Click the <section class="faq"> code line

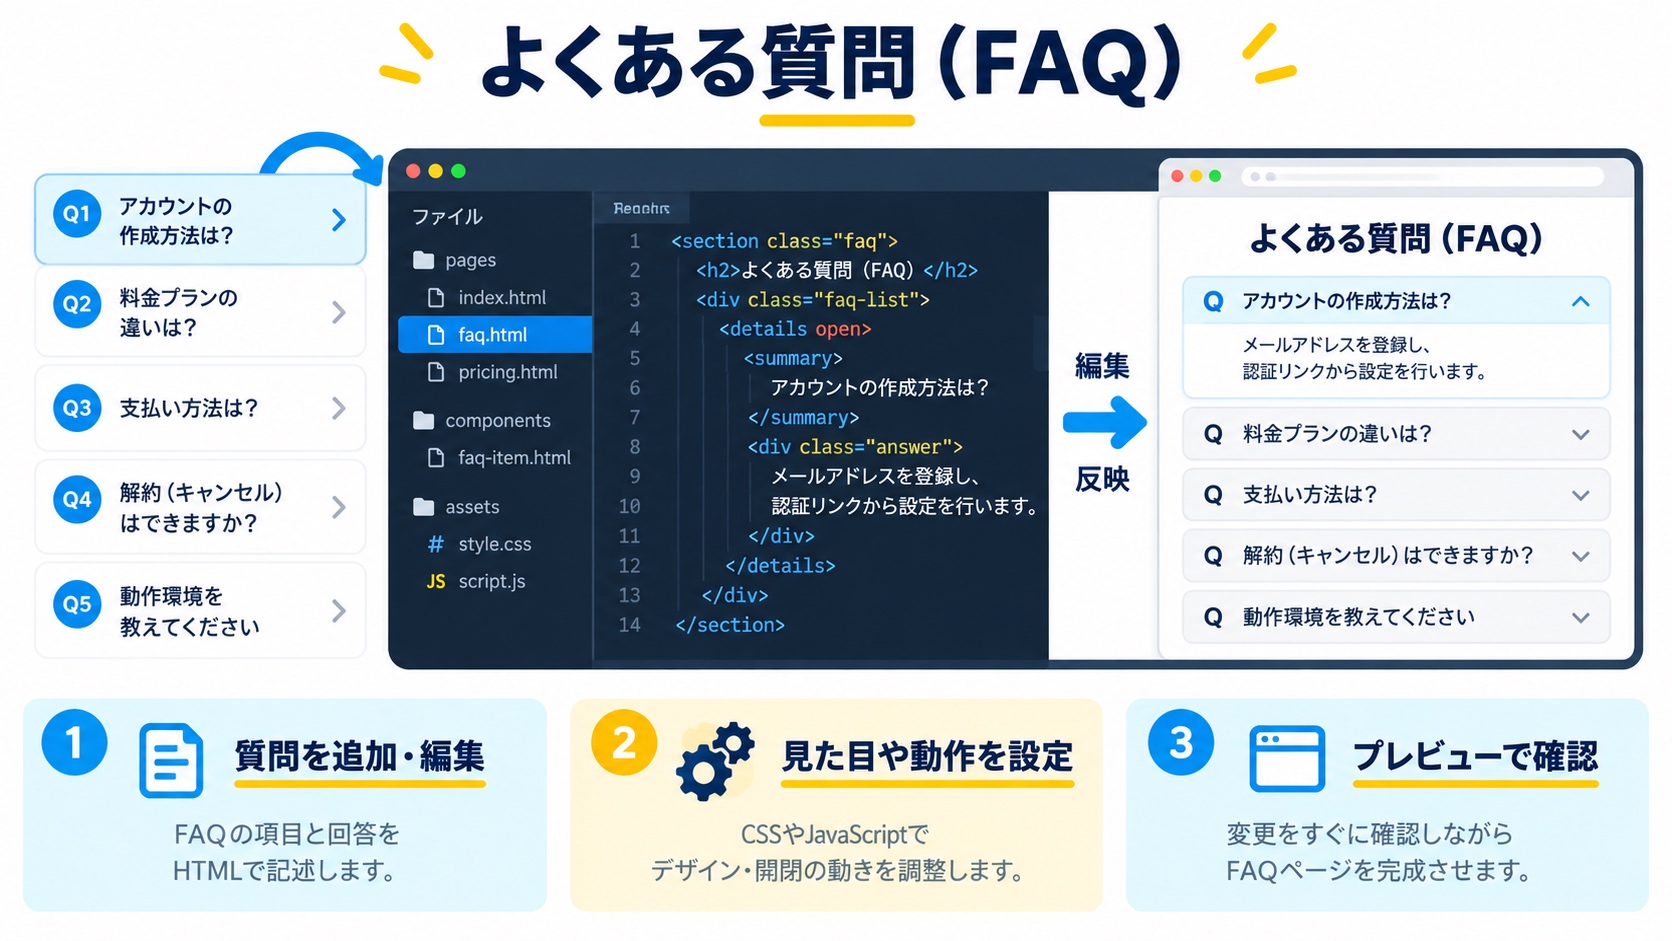tap(784, 241)
